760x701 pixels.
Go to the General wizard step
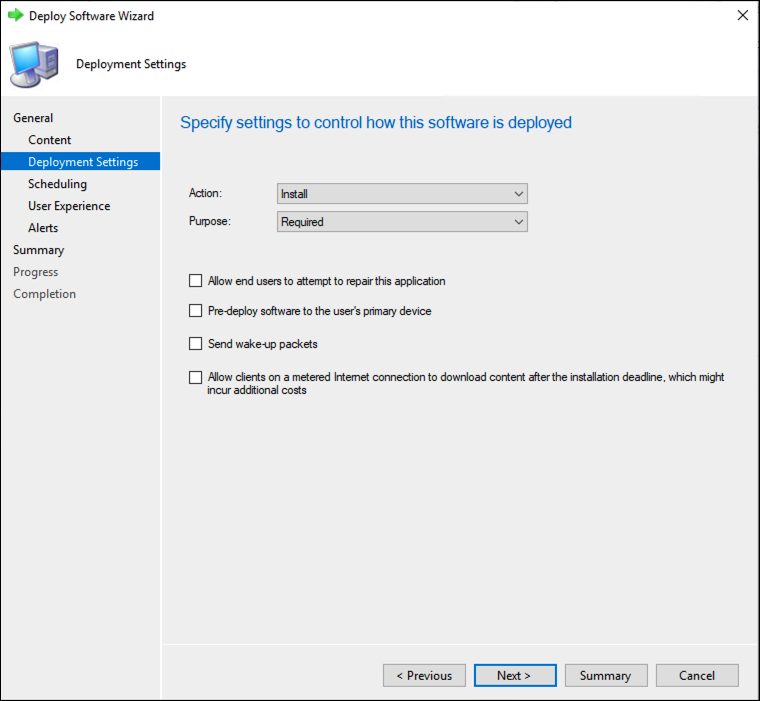(x=33, y=118)
